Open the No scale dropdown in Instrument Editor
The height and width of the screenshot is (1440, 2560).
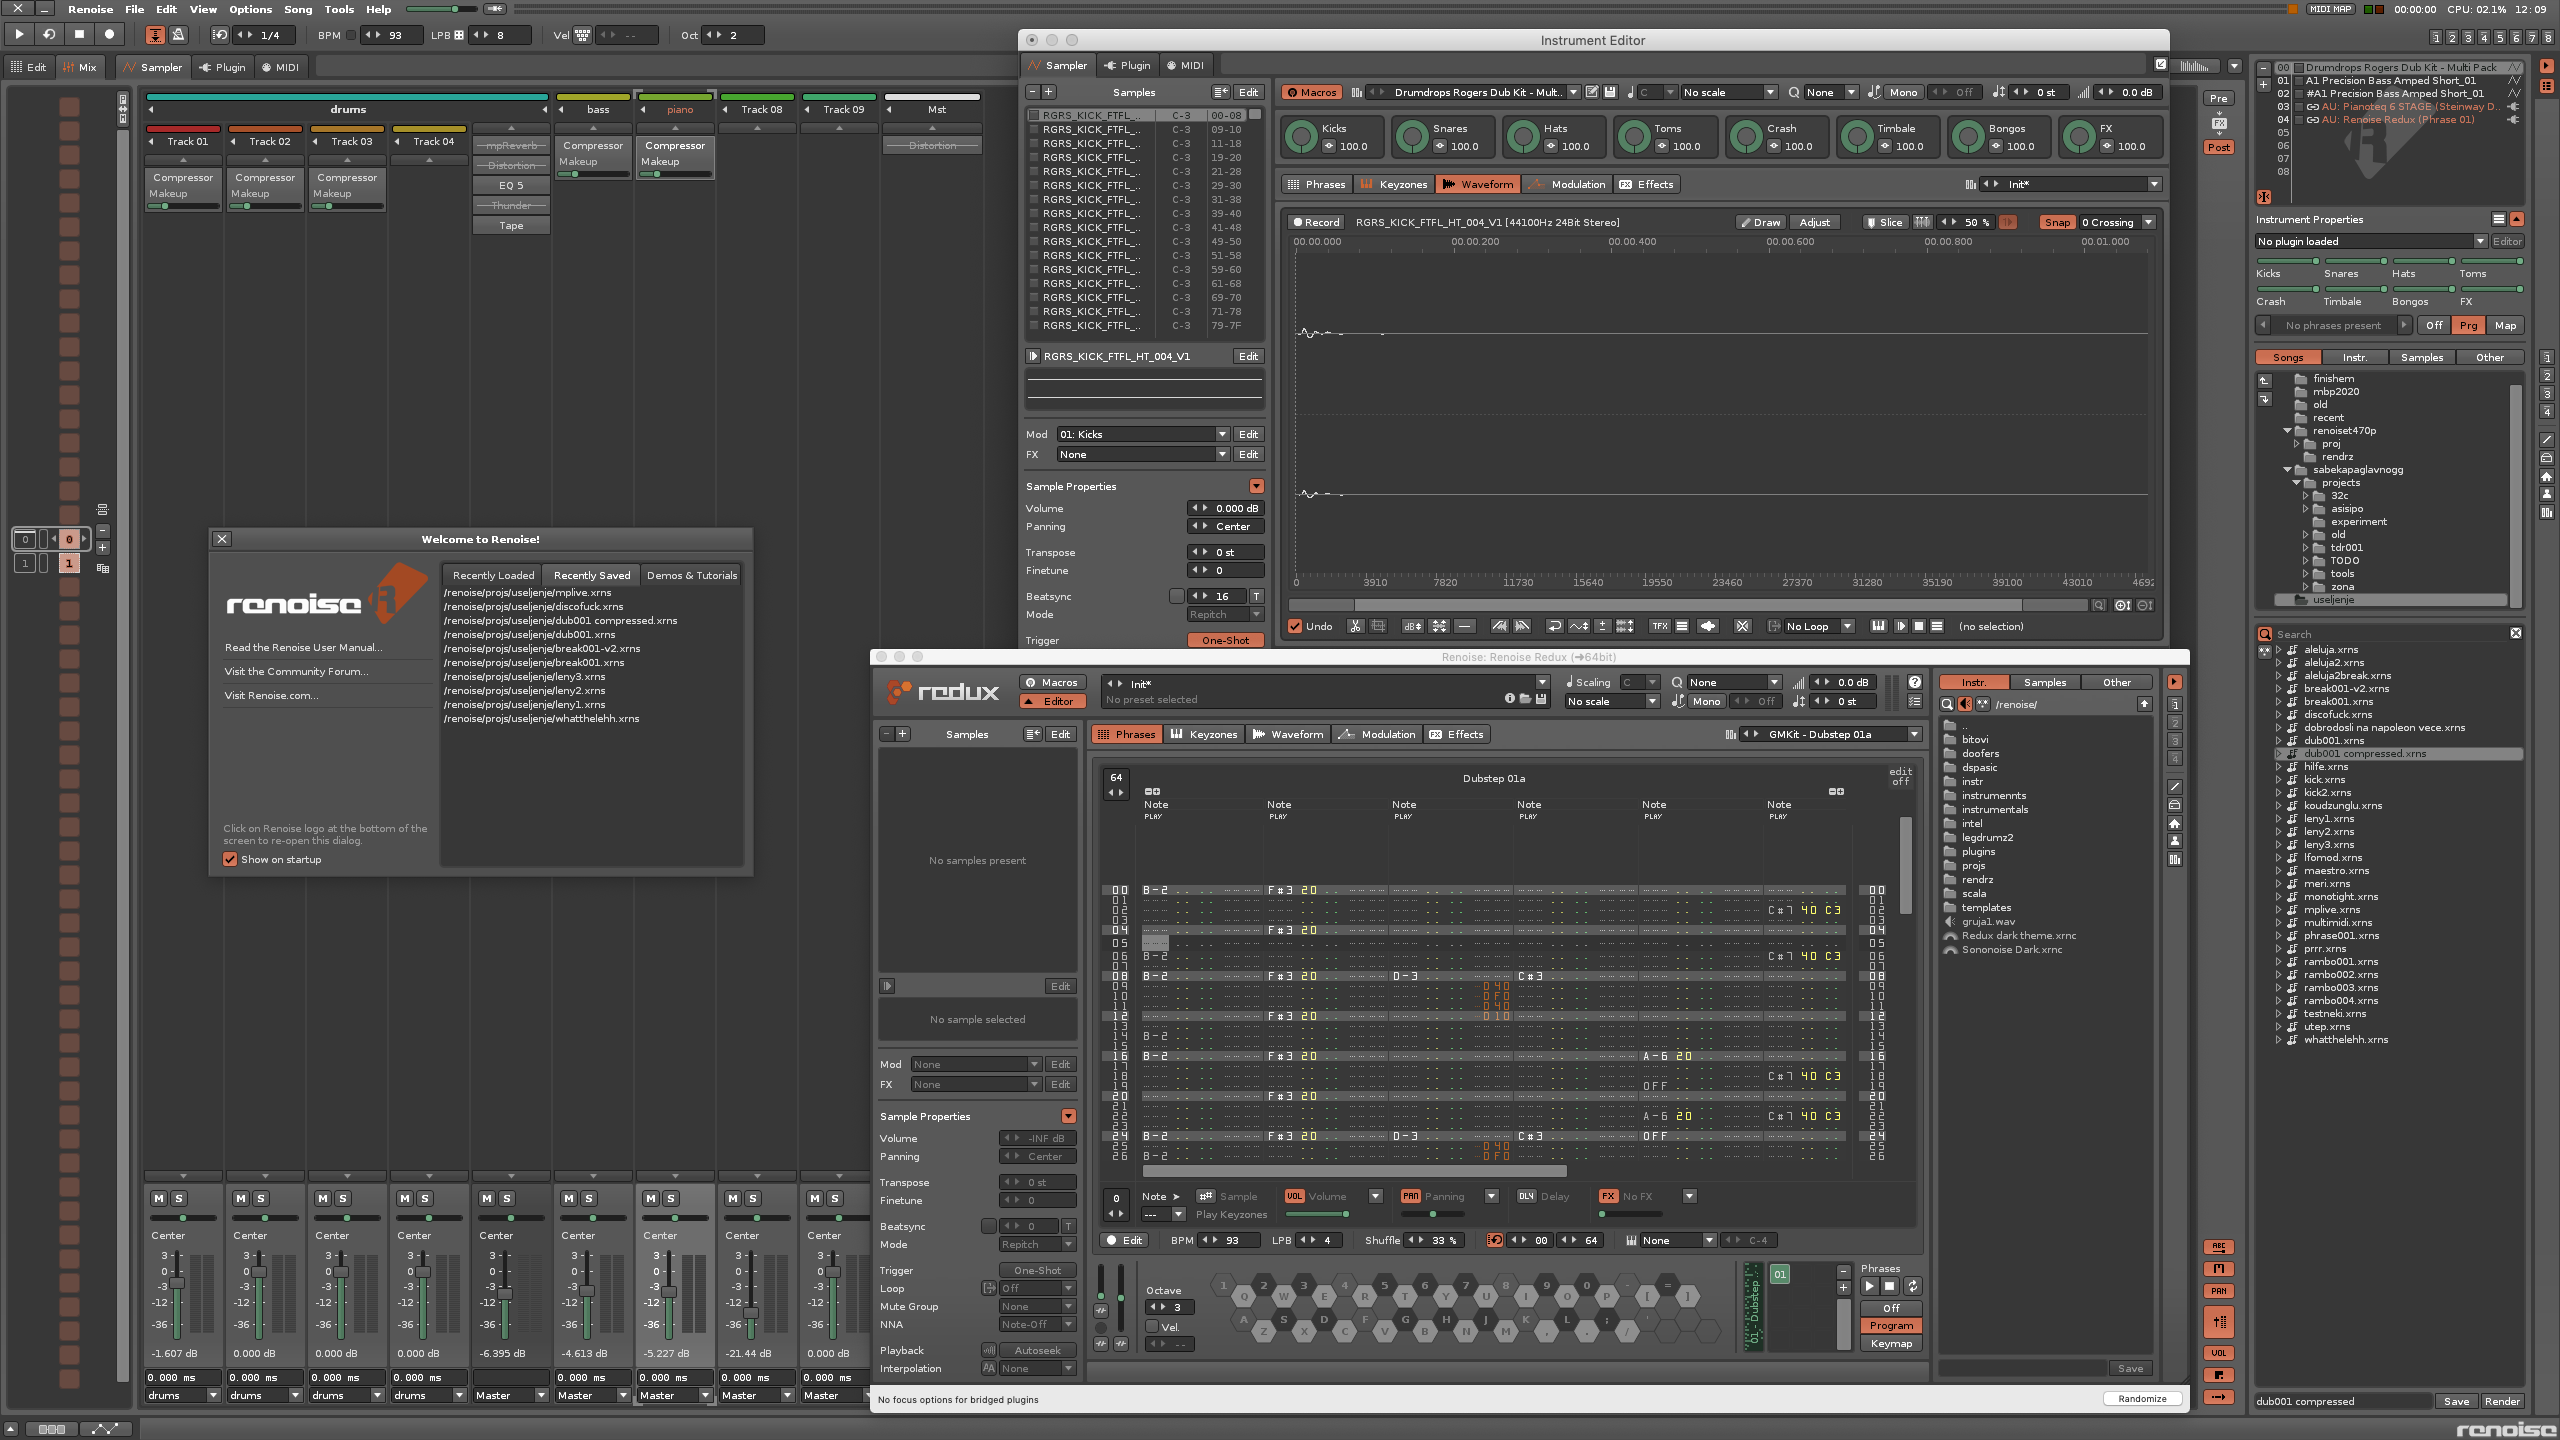pos(1728,92)
